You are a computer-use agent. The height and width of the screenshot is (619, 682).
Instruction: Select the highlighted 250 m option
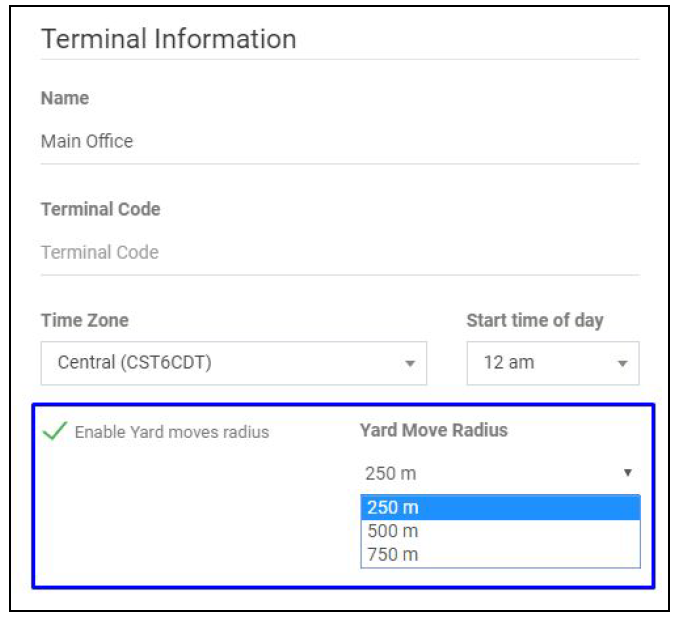499,507
